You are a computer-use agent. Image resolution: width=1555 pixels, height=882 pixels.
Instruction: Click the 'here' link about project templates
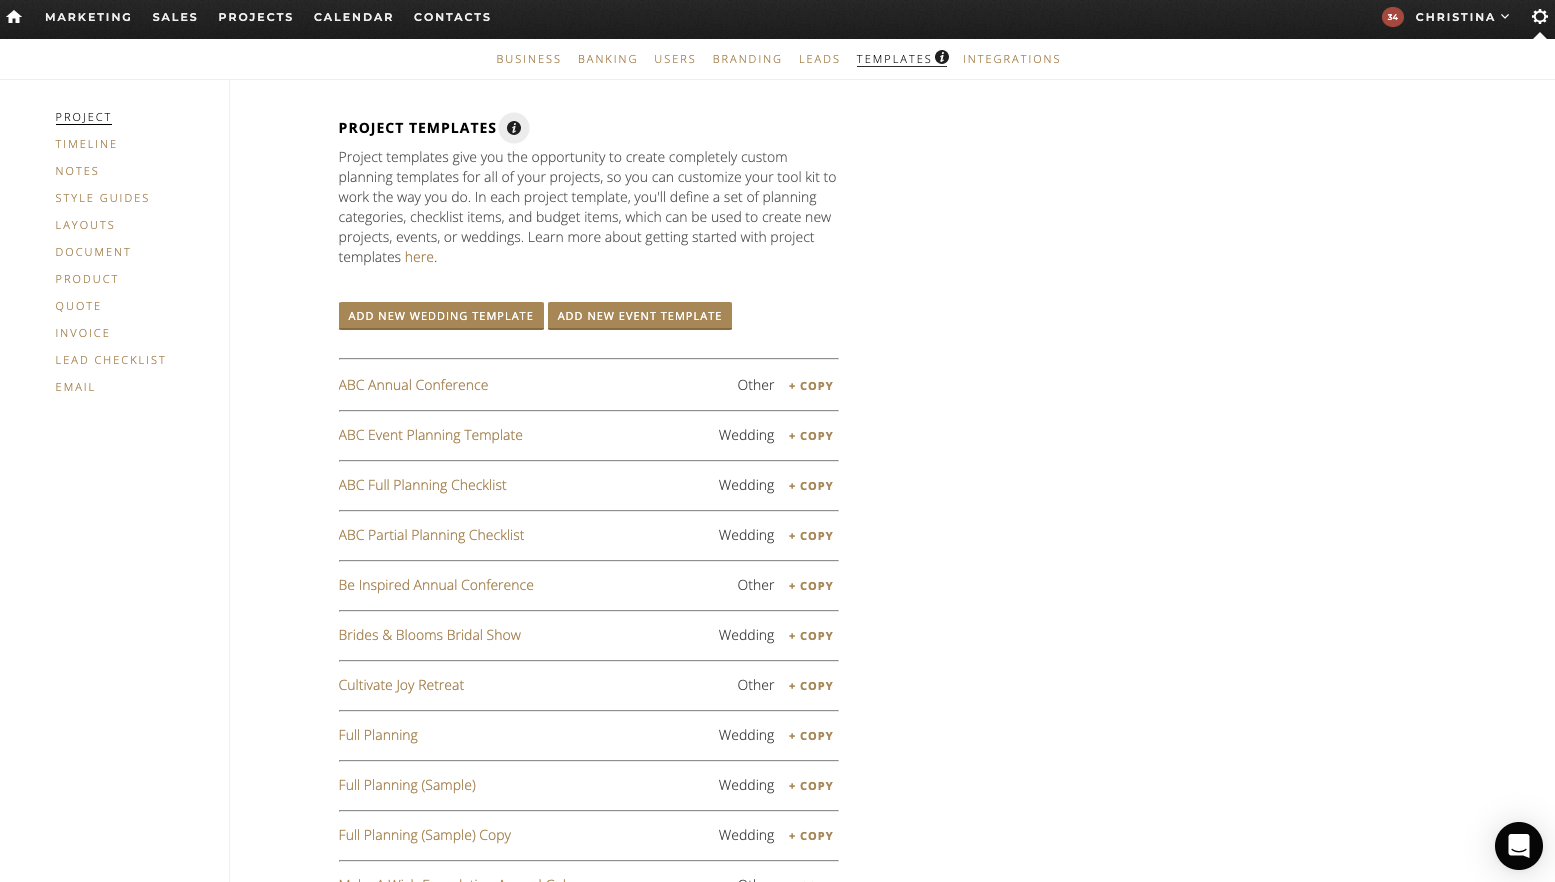(x=419, y=257)
